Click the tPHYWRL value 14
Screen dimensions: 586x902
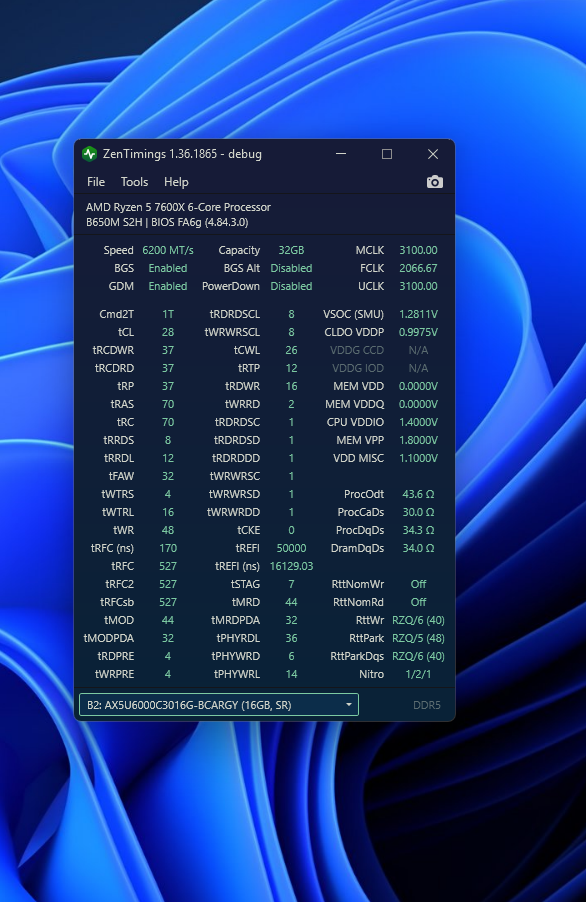pyautogui.click(x=292, y=674)
